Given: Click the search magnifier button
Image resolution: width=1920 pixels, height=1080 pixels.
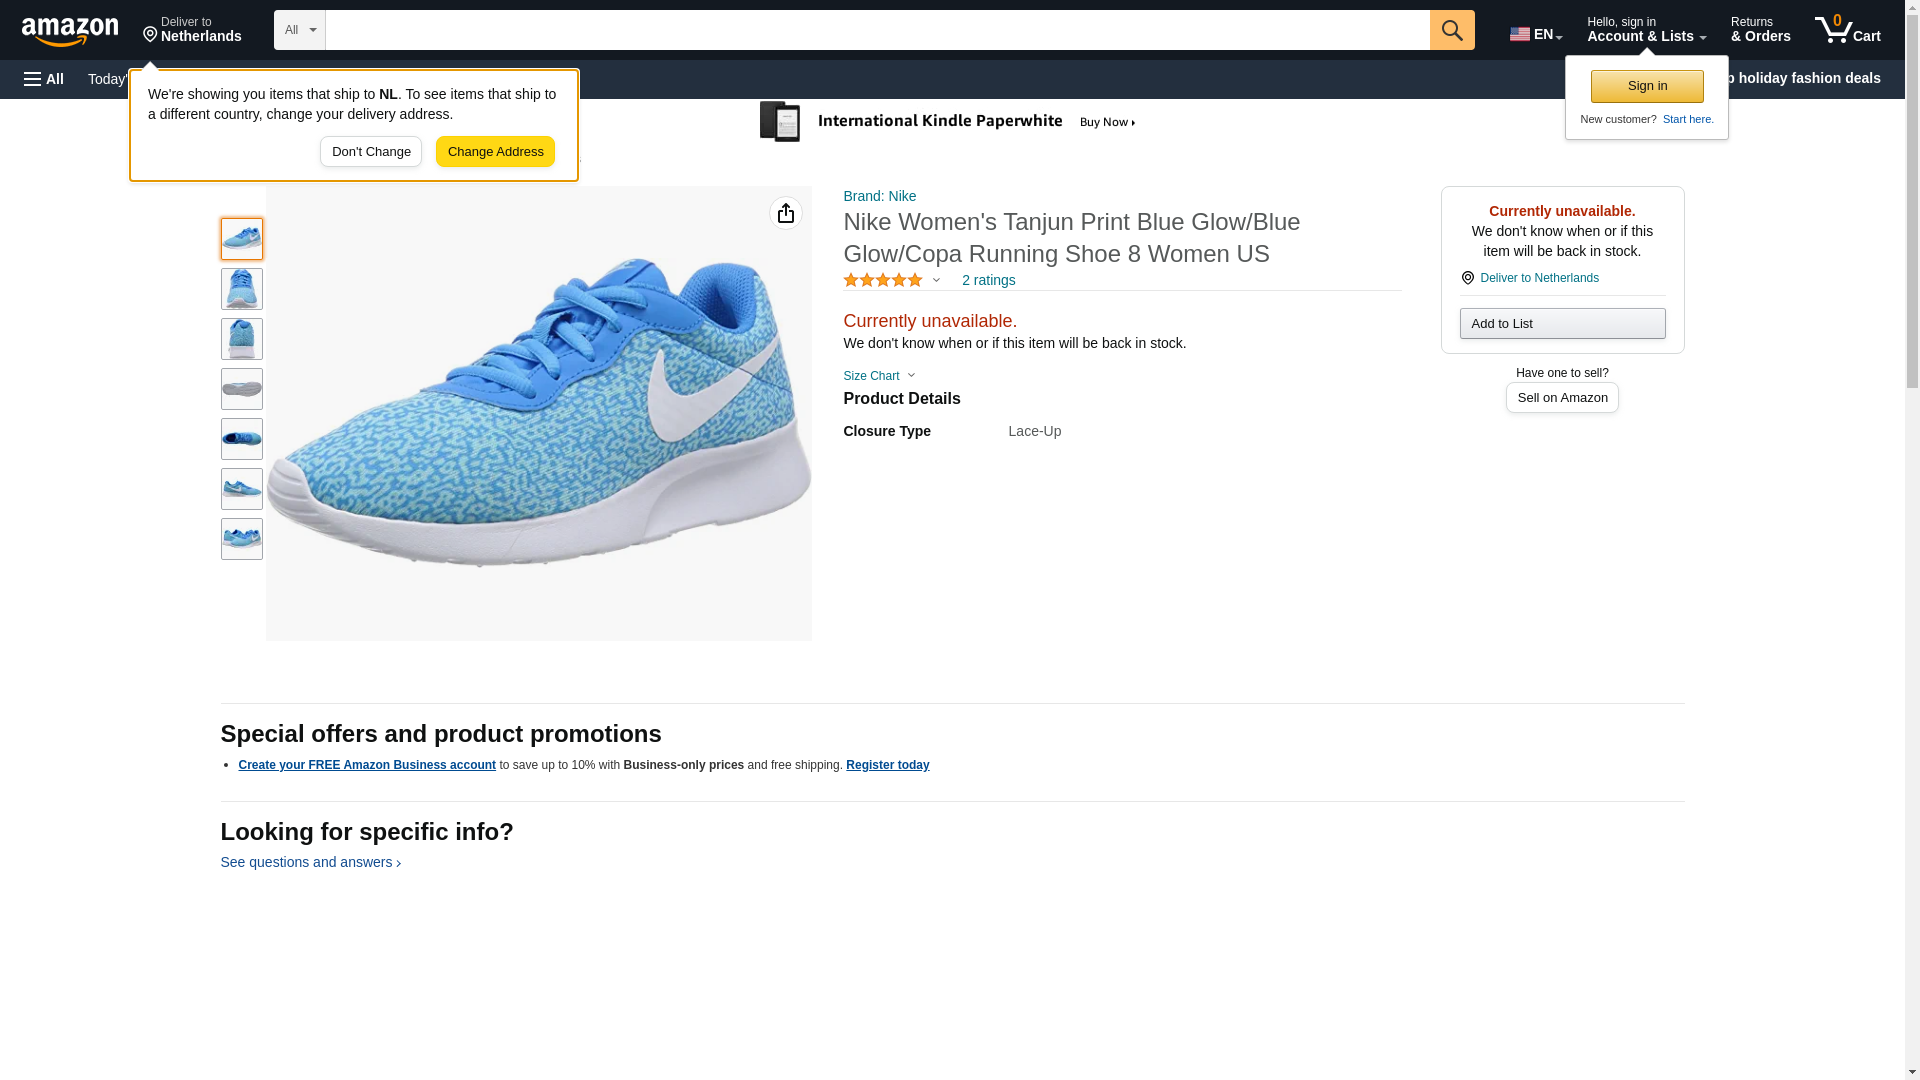Looking at the screenshot, I should [1451, 30].
